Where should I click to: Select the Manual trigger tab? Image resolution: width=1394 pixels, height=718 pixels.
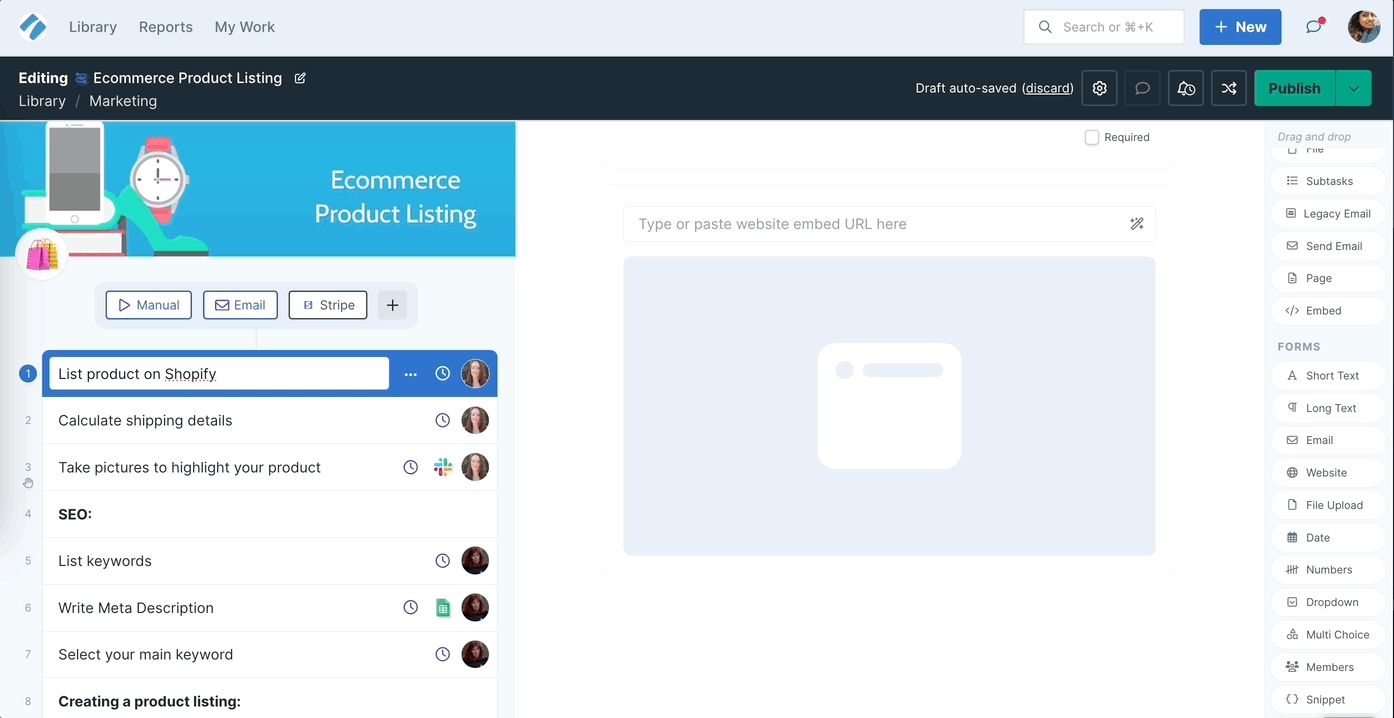(149, 305)
